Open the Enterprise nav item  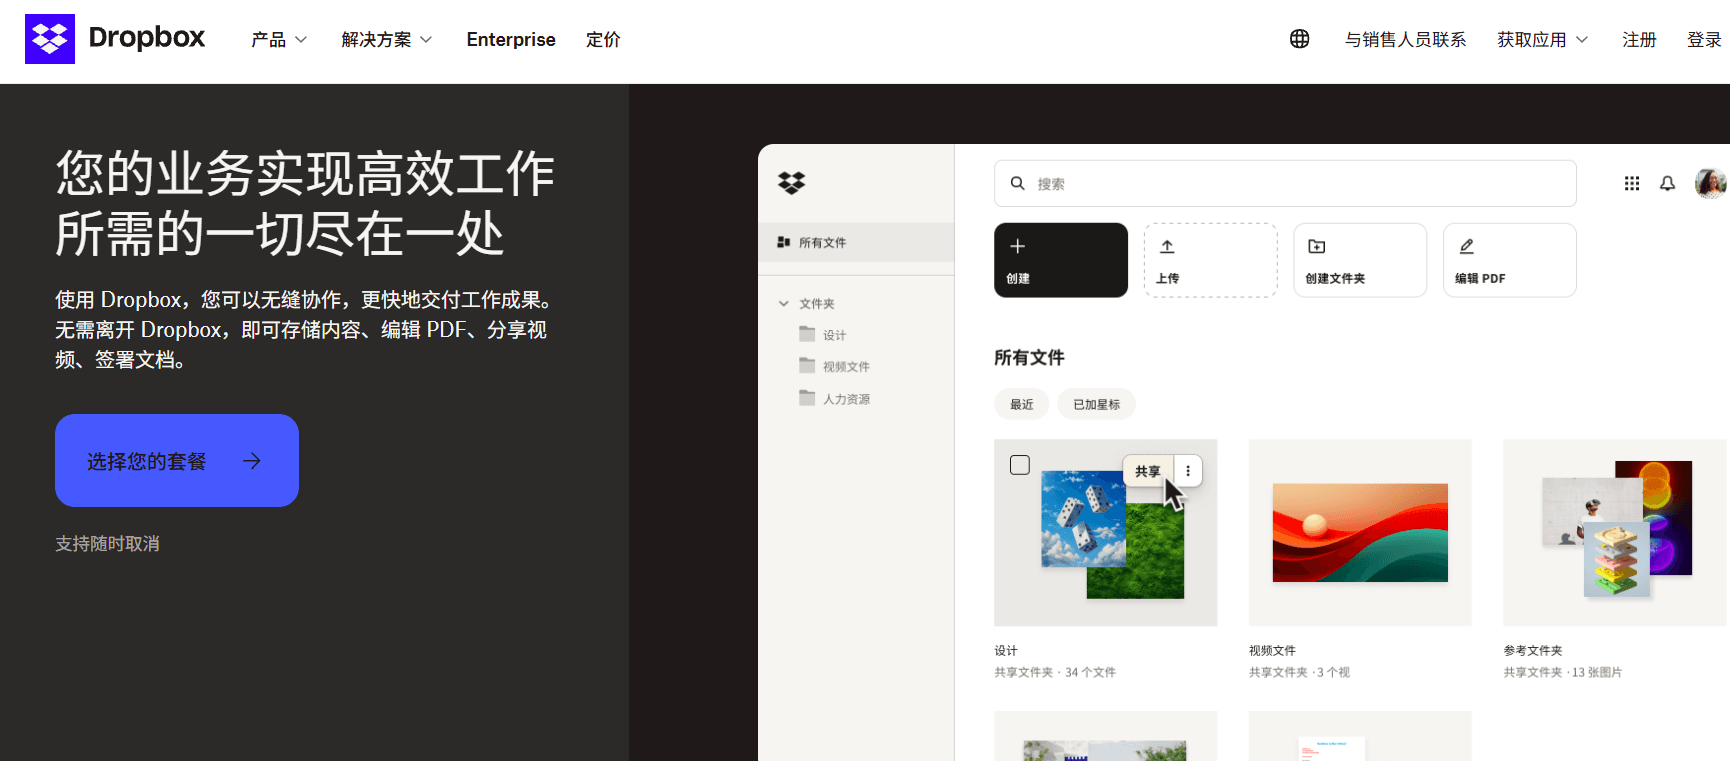tap(510, 39)
